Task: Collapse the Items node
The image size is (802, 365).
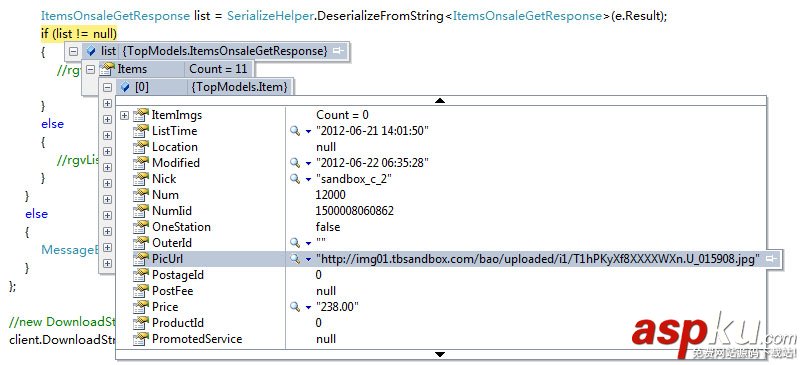Action: (x=91, y=69)
